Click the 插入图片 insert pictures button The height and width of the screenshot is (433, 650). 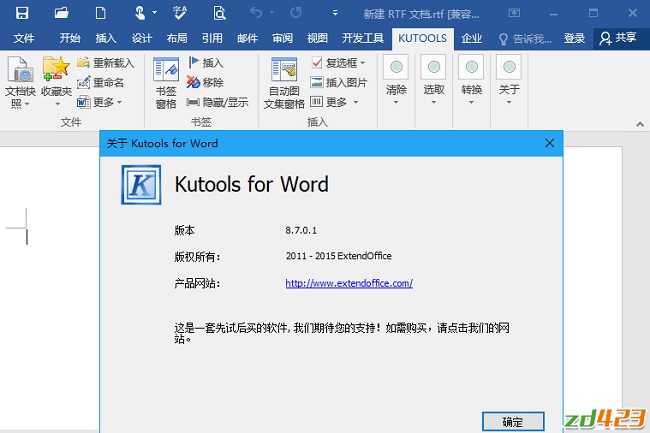tap(338, 82)
